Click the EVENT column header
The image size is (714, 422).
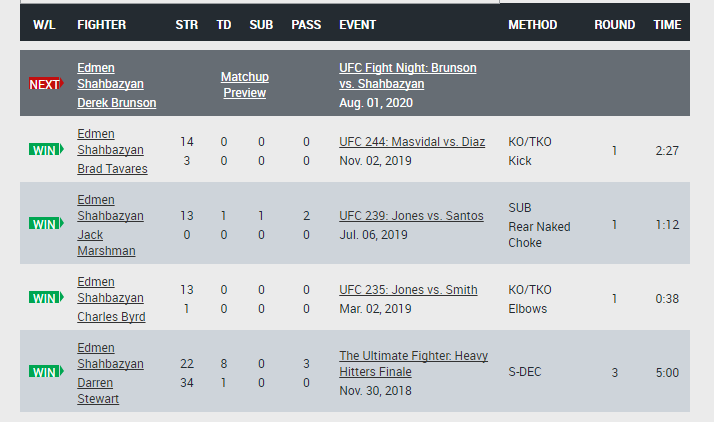[x=357, y=25]
